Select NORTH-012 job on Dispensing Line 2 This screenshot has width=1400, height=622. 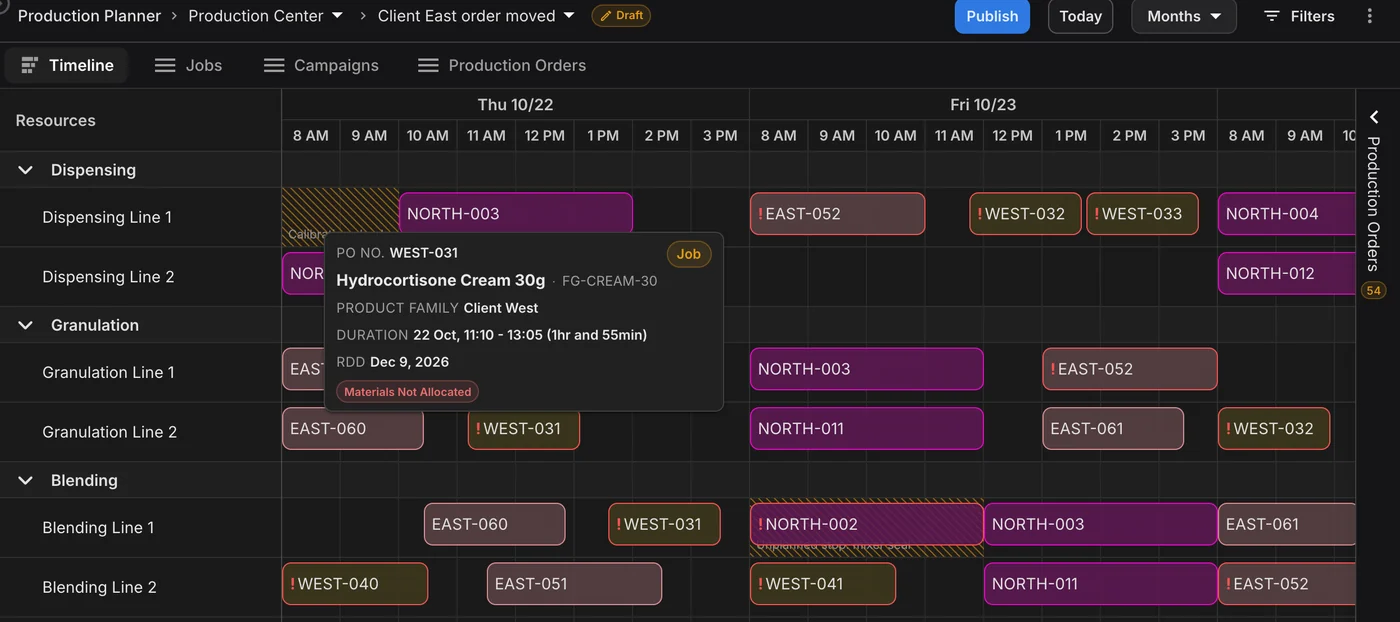(1287, 273)
